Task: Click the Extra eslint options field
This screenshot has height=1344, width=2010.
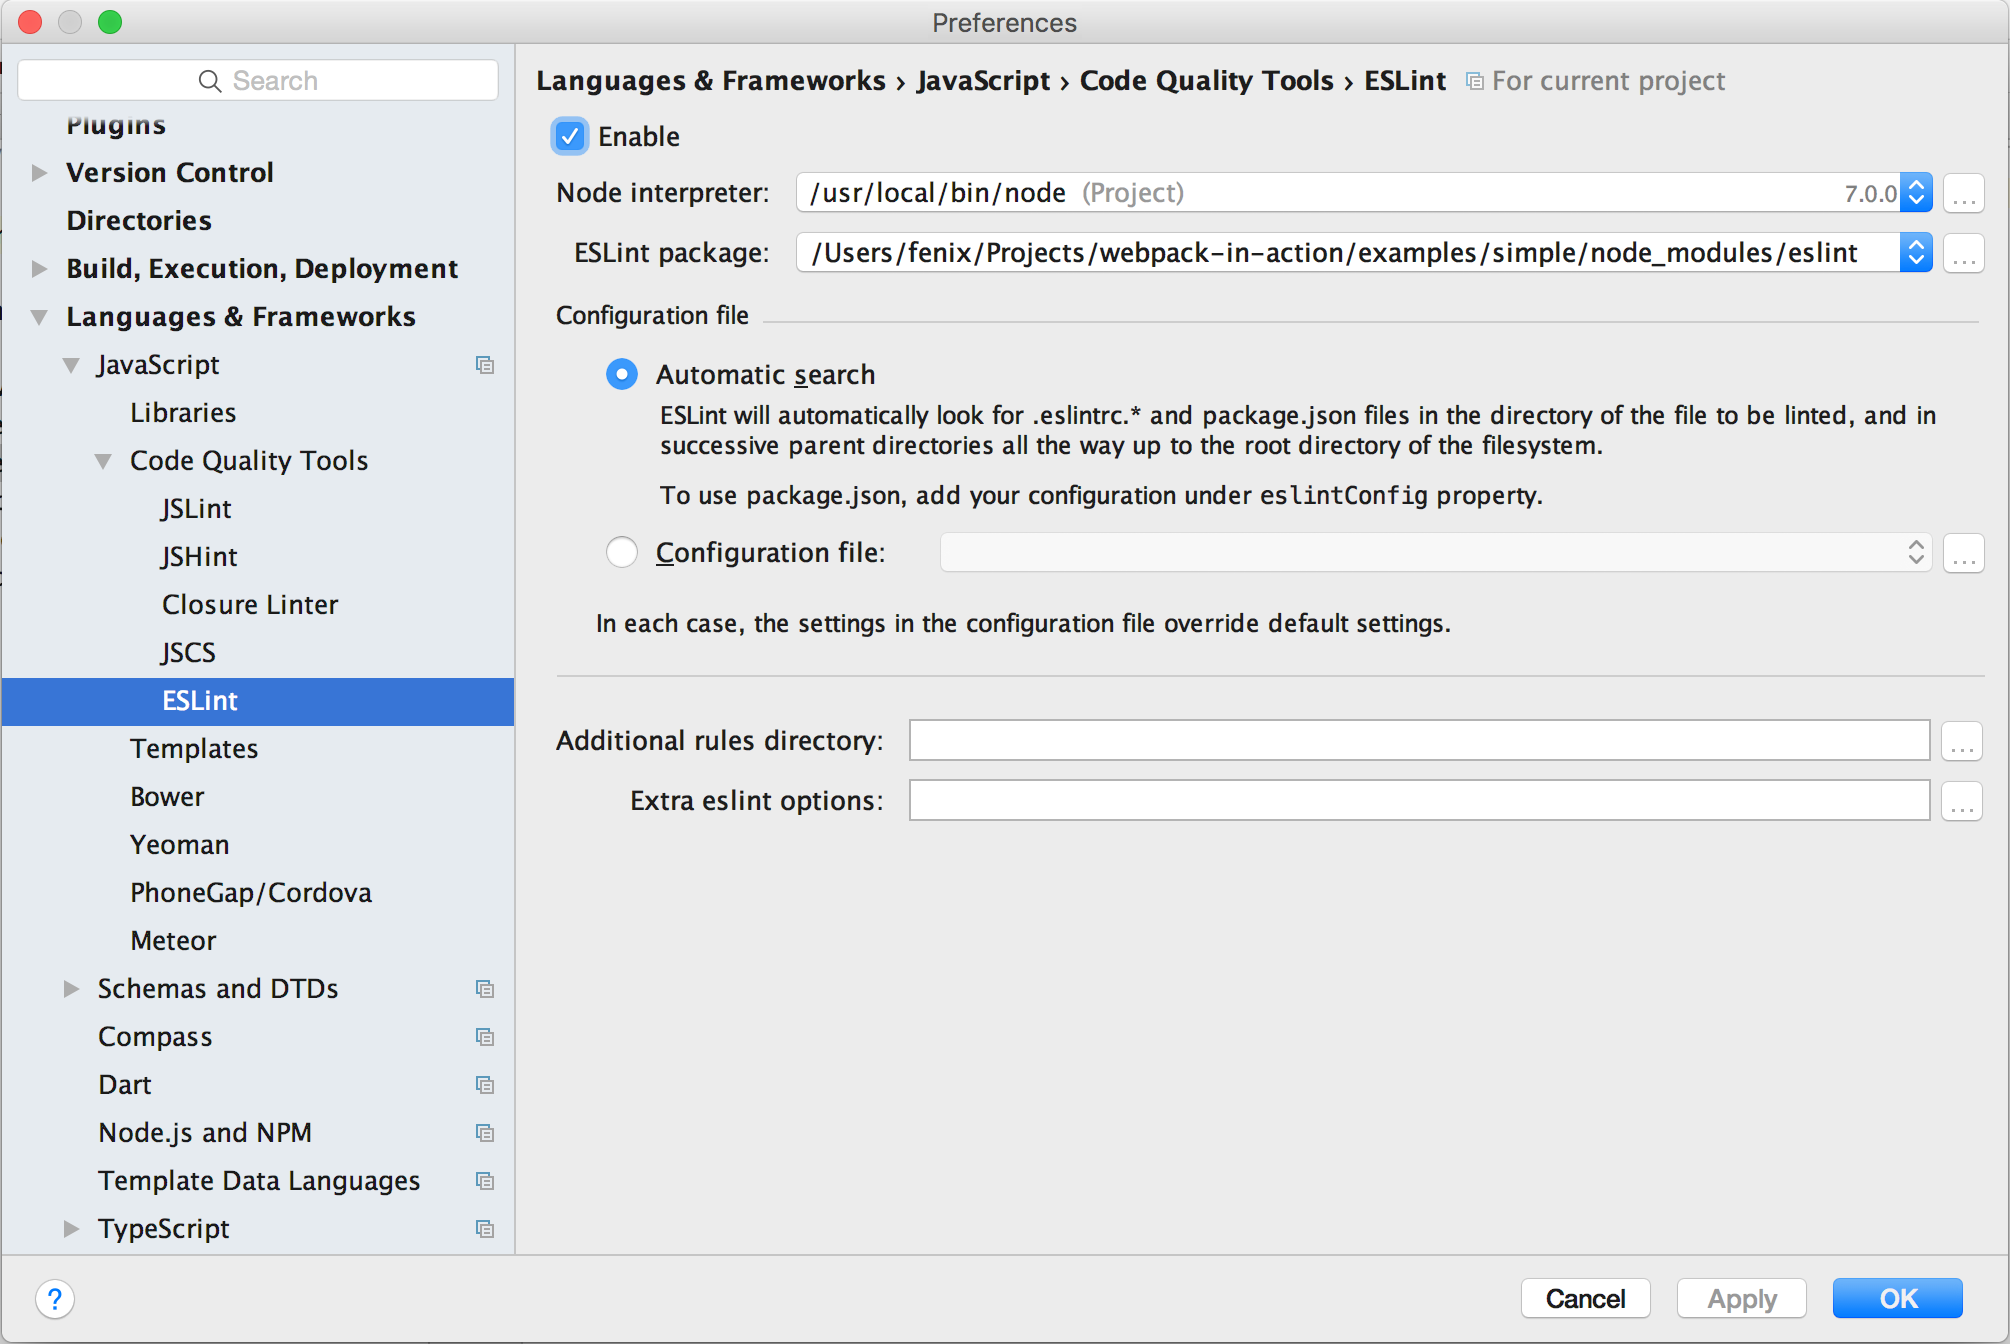Action: tap(1418, 800)
